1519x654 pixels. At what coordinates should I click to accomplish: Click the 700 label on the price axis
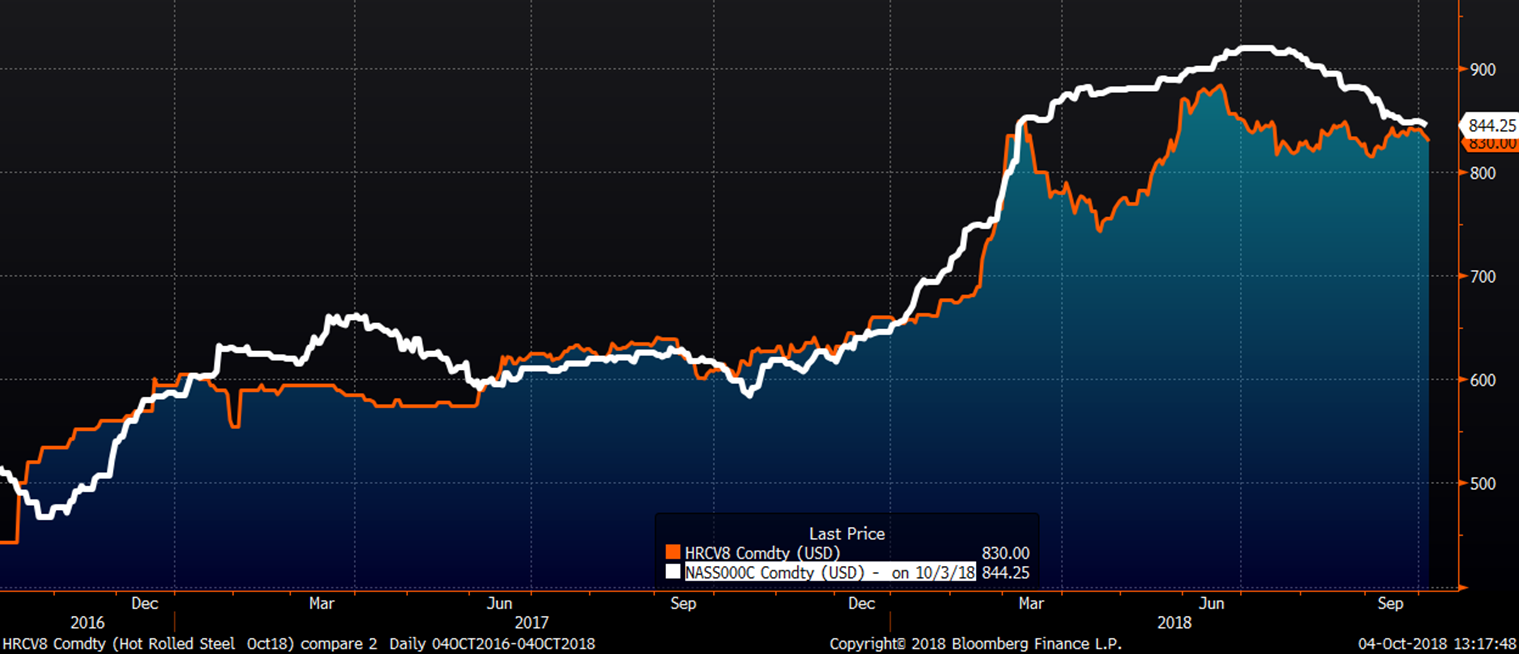[1481, 277]
